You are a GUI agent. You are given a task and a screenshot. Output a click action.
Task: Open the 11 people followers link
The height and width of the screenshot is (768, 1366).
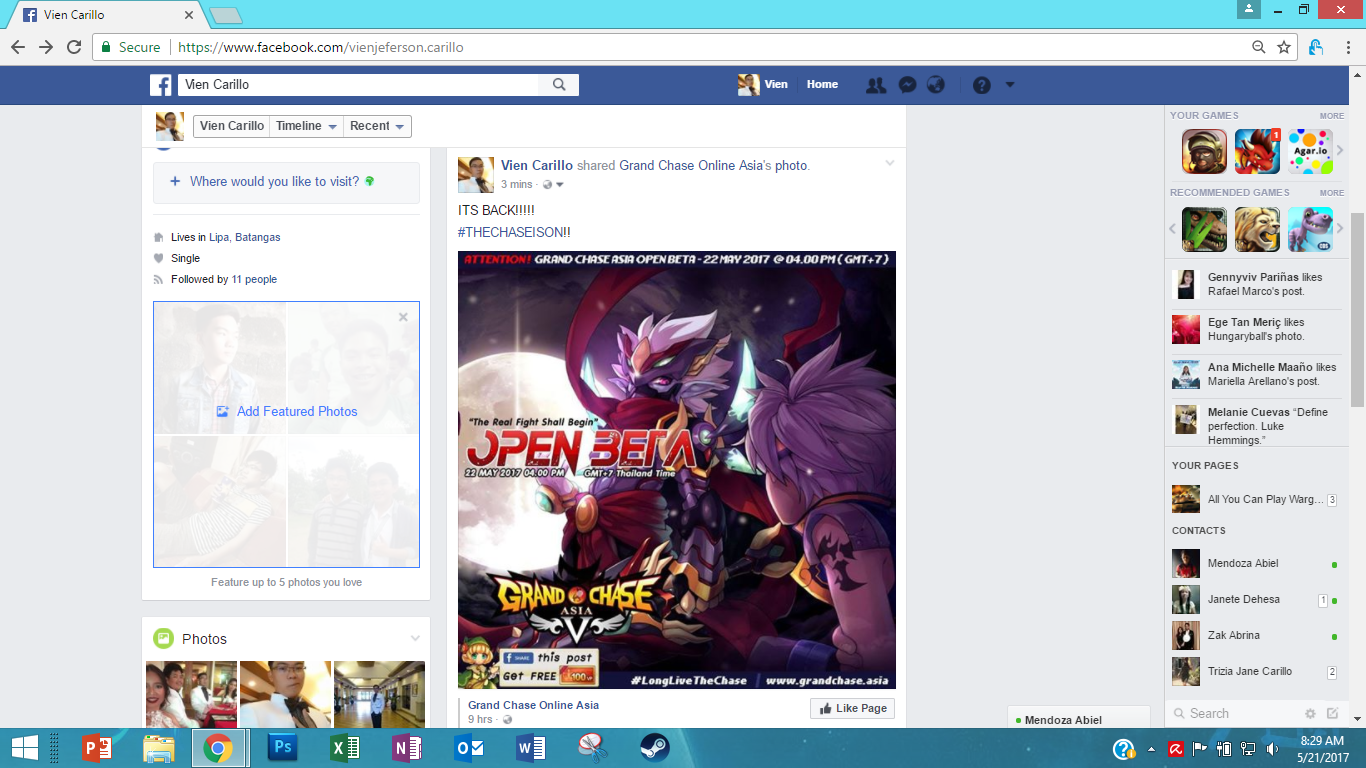(x=254, y=279)
